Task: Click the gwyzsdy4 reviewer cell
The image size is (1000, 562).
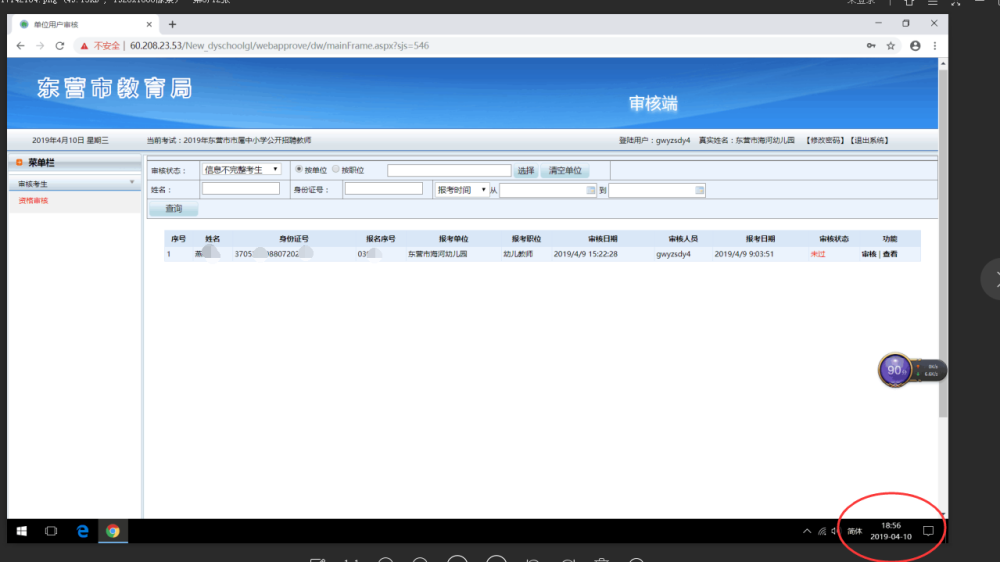Action: tap(673, 254)
